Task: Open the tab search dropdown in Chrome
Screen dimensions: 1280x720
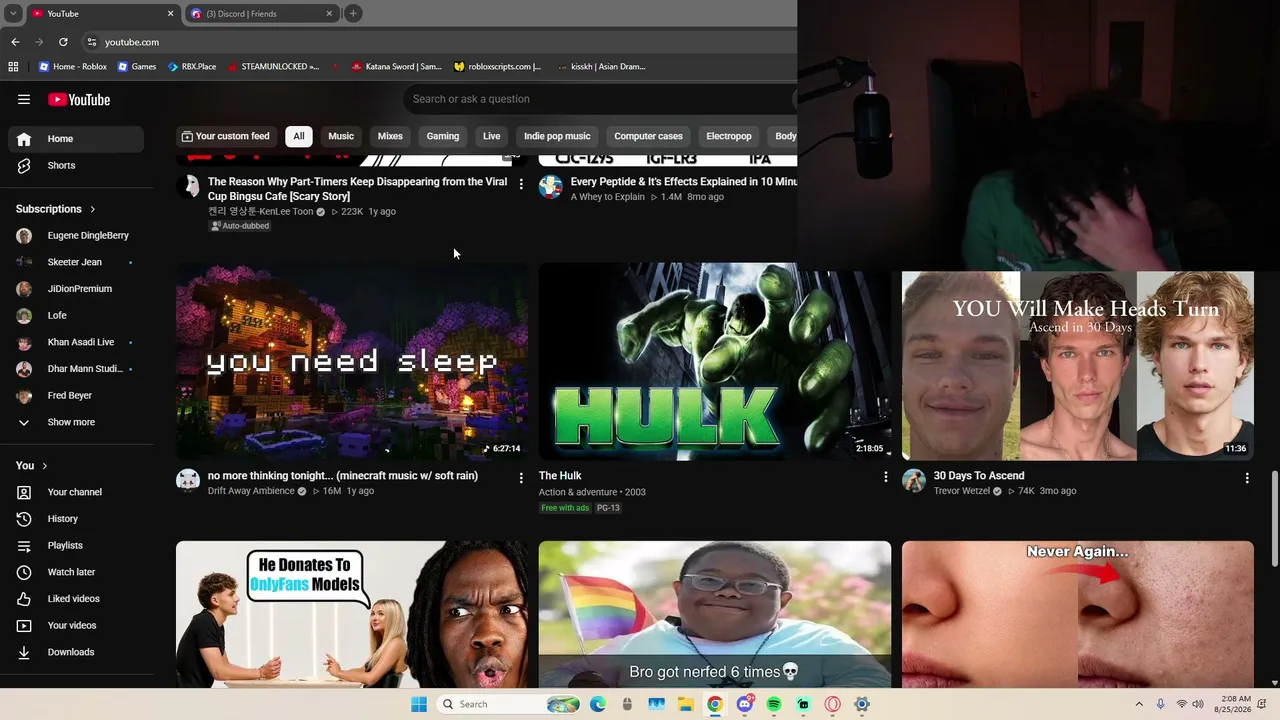Action: point(13,13)
